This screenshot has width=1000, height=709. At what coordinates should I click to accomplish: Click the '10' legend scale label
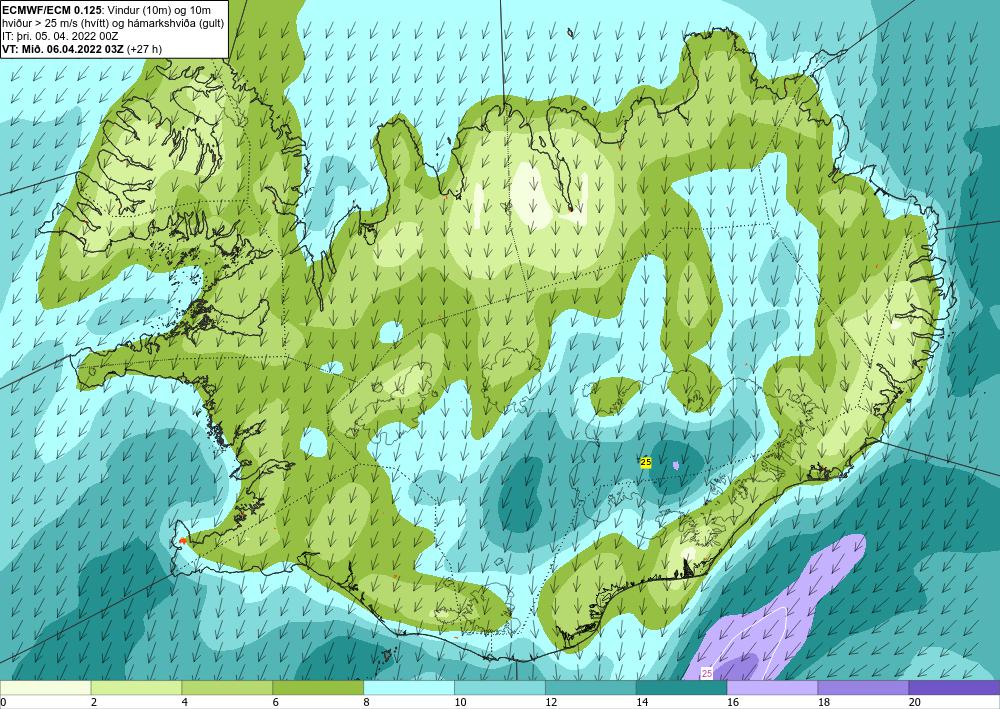click(x=460, y=702)
